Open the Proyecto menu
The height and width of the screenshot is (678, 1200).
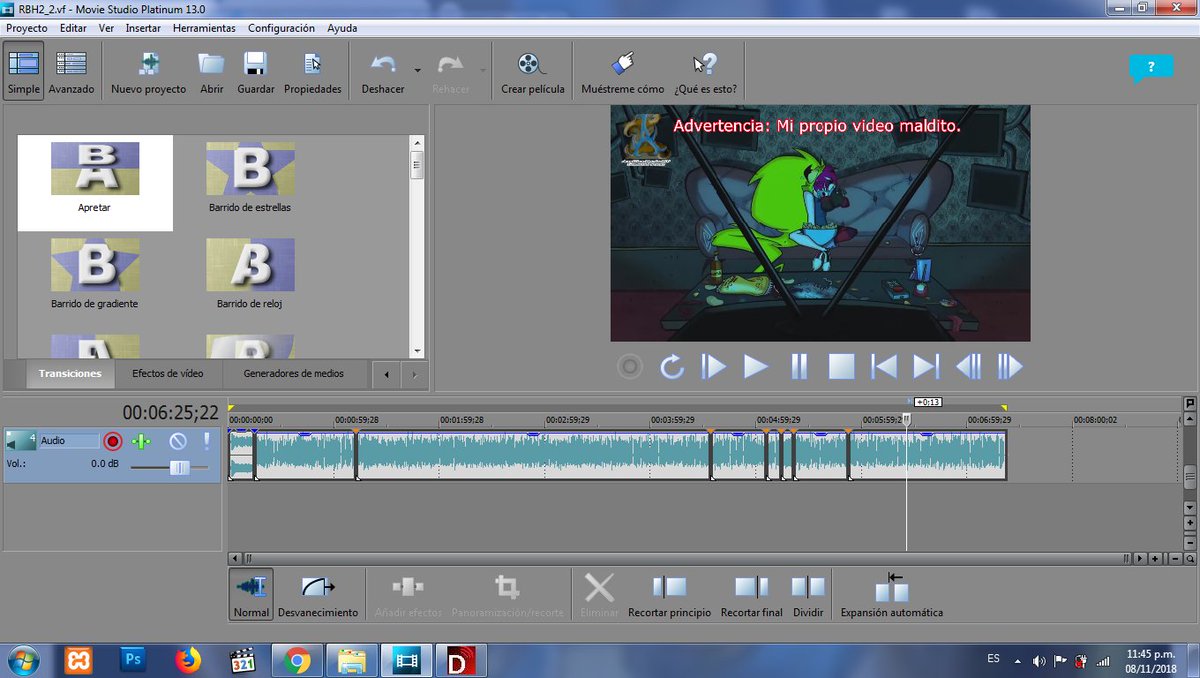tap(27, 28)
